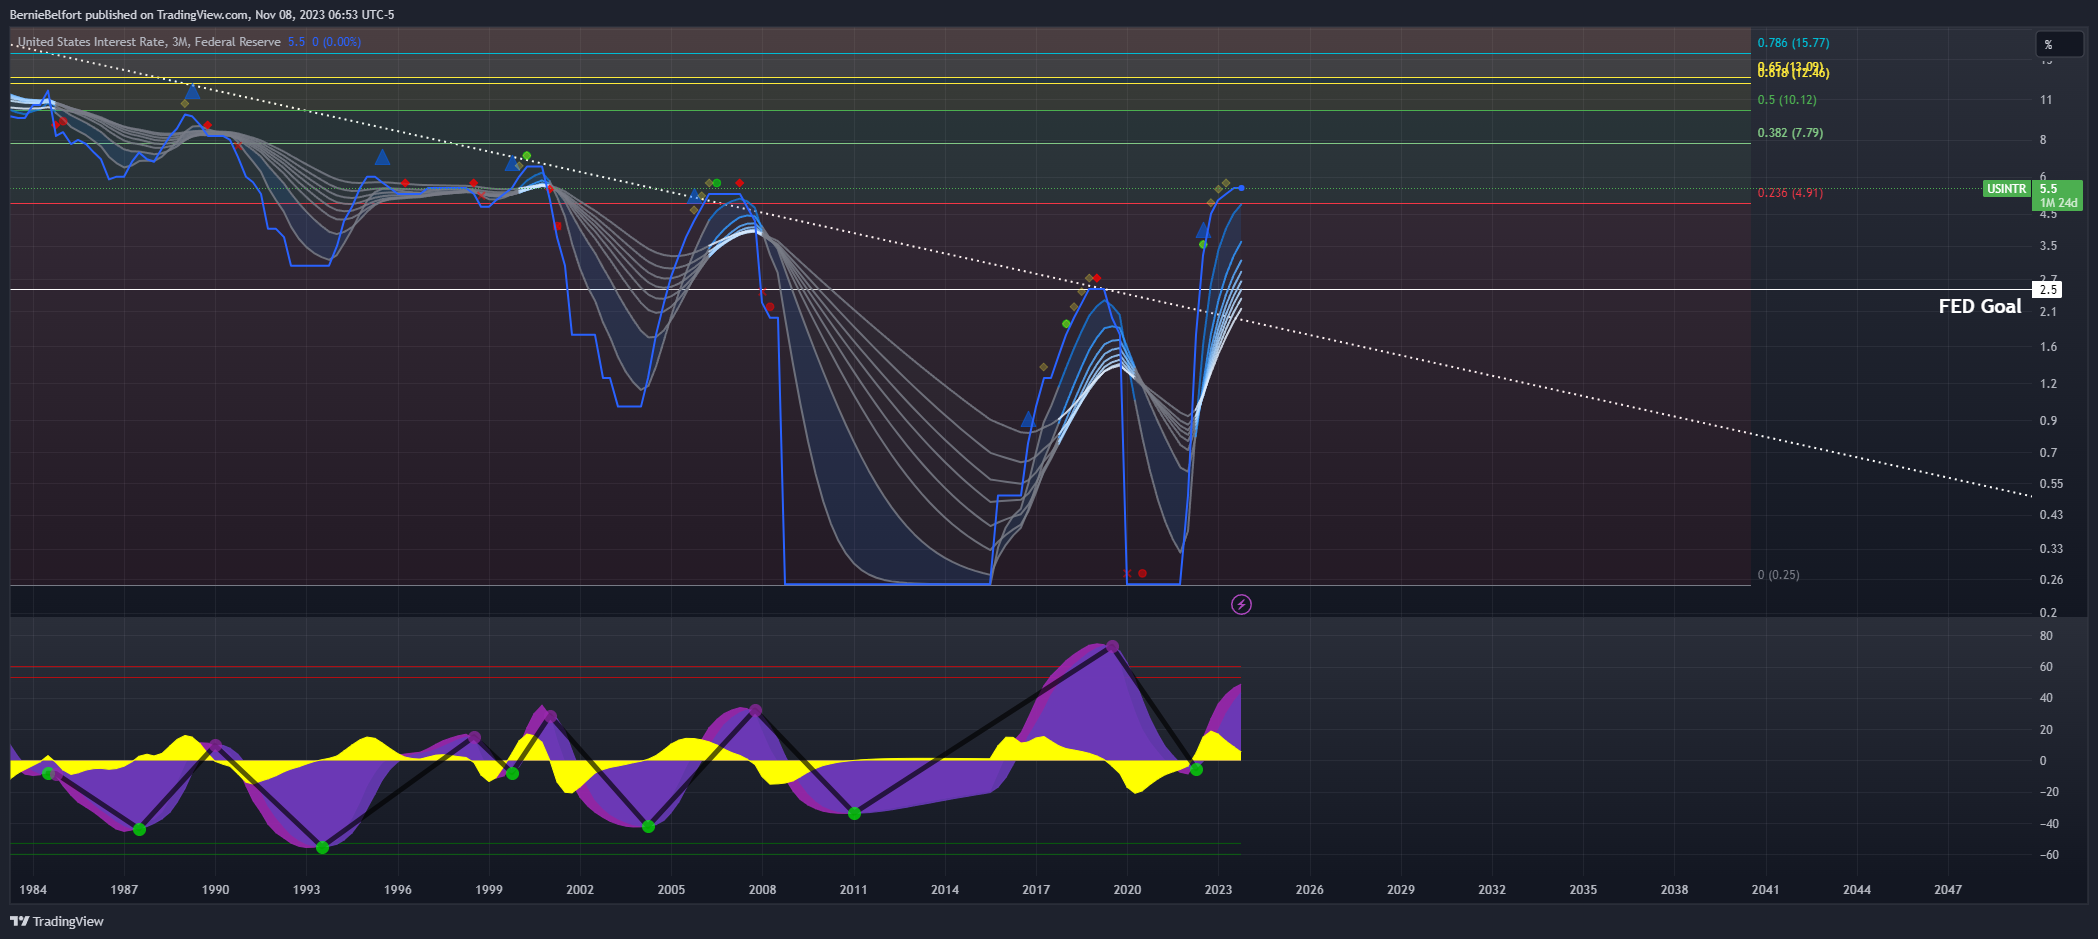The height and width of the screenshot is (939, 2098).
Task: Click the blue triangle marker near 1989
Action: (192, 92)
